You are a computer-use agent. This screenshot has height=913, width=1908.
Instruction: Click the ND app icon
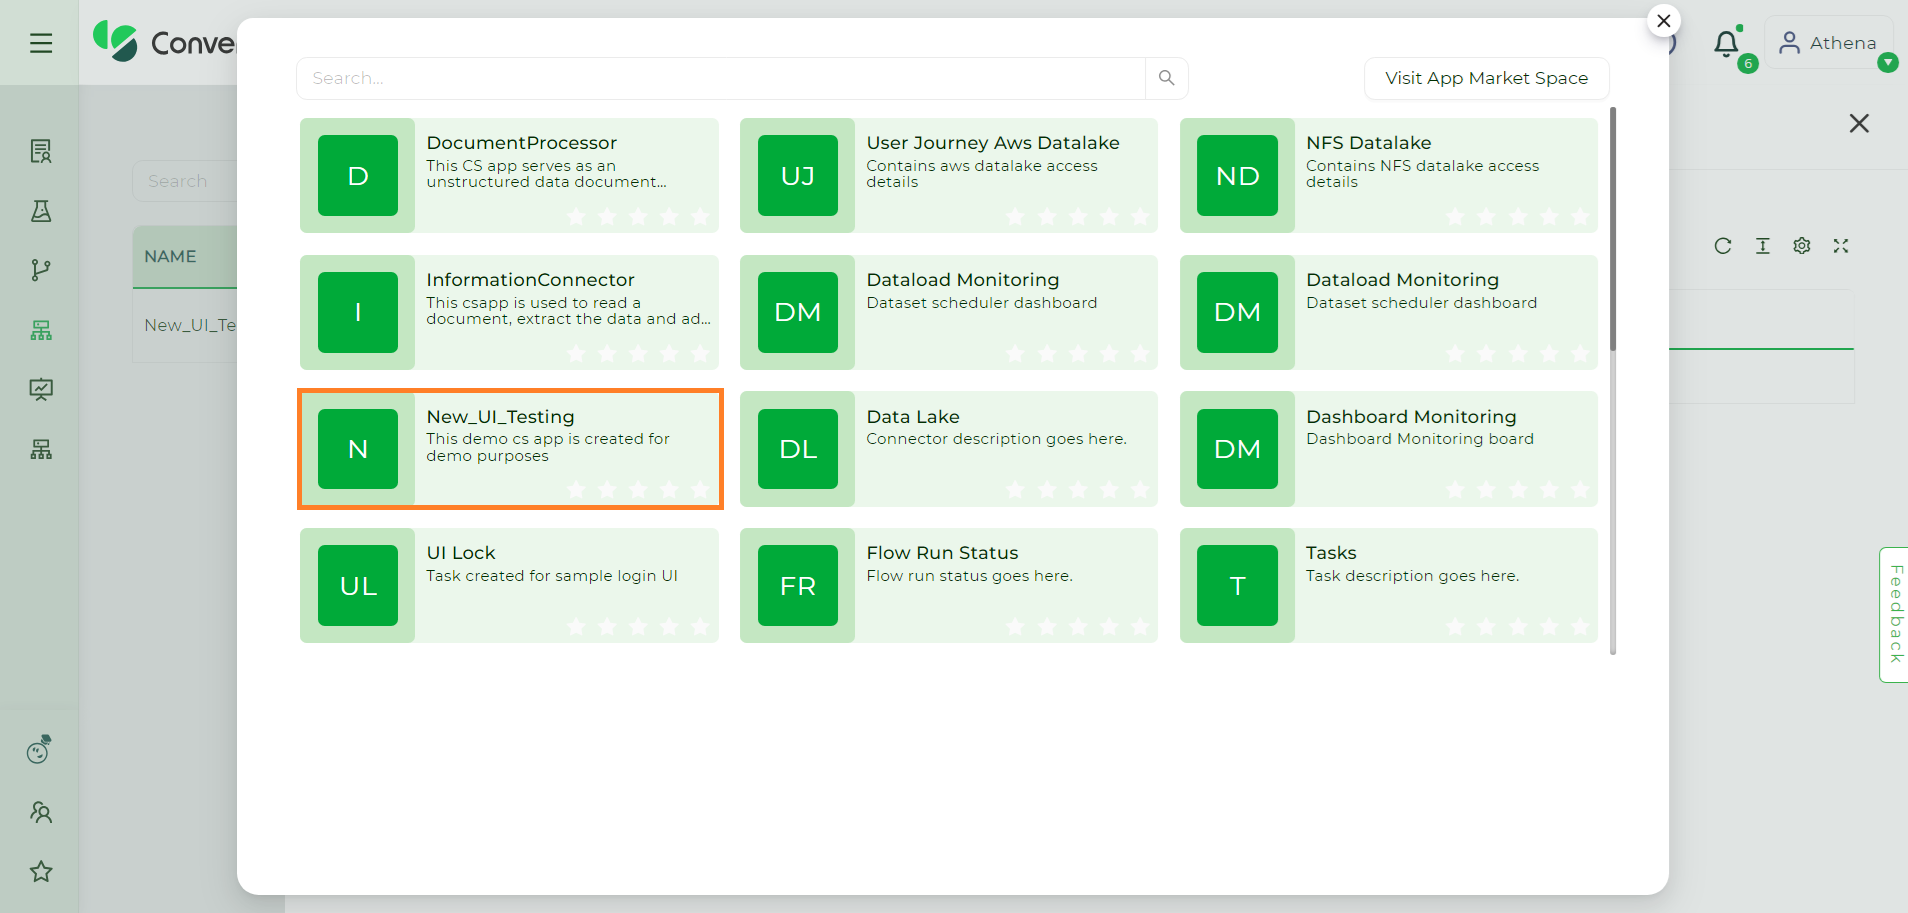point(1238,176)
